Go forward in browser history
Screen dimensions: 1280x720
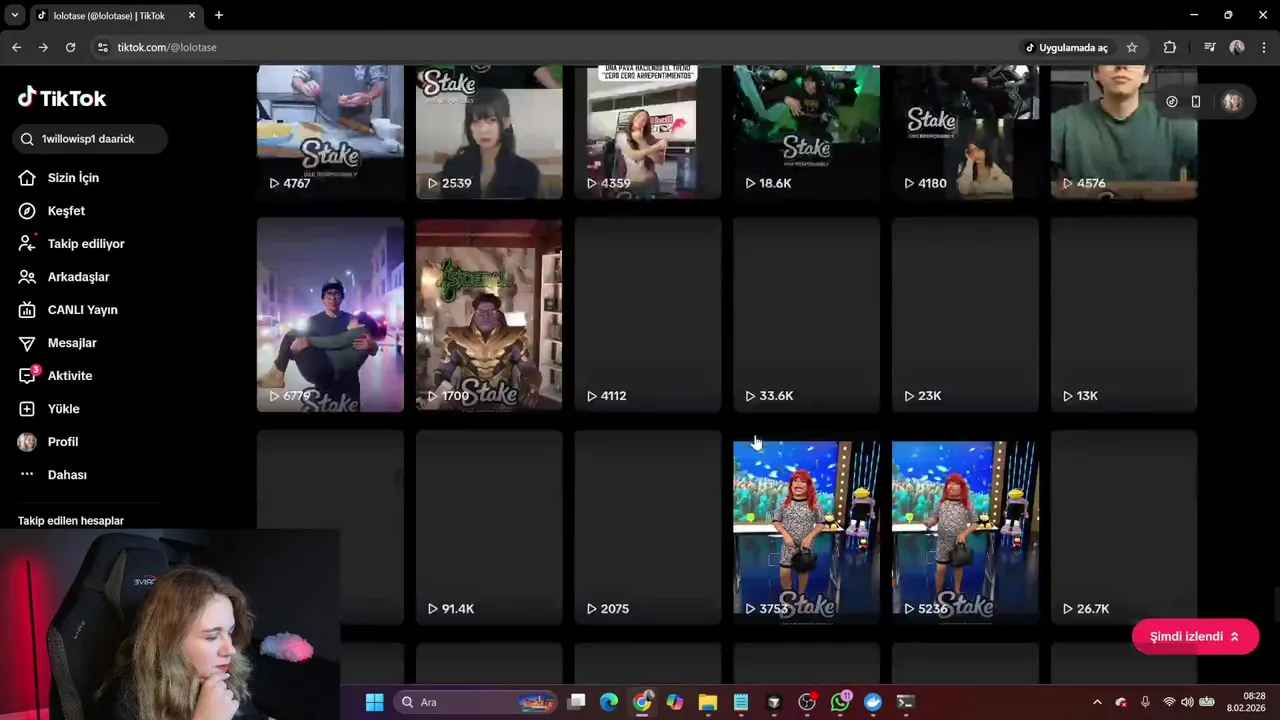click(x=43, y=47)
